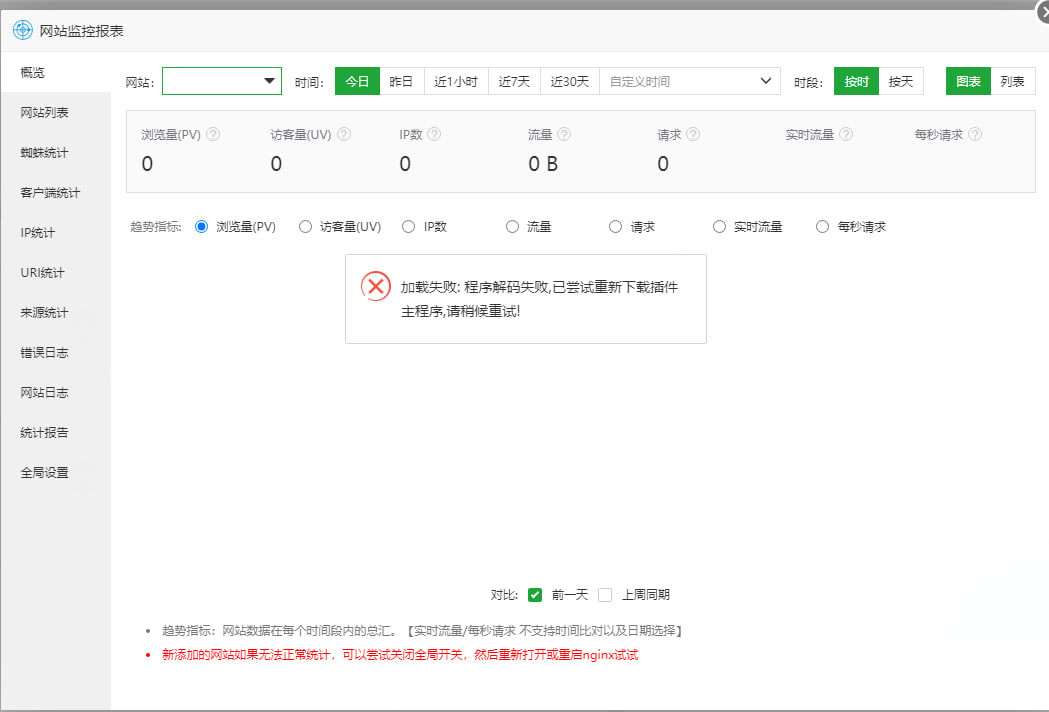Select the 访客量(UV) trend radio button
Screen dimensions: 1049x712
(305, 227)
